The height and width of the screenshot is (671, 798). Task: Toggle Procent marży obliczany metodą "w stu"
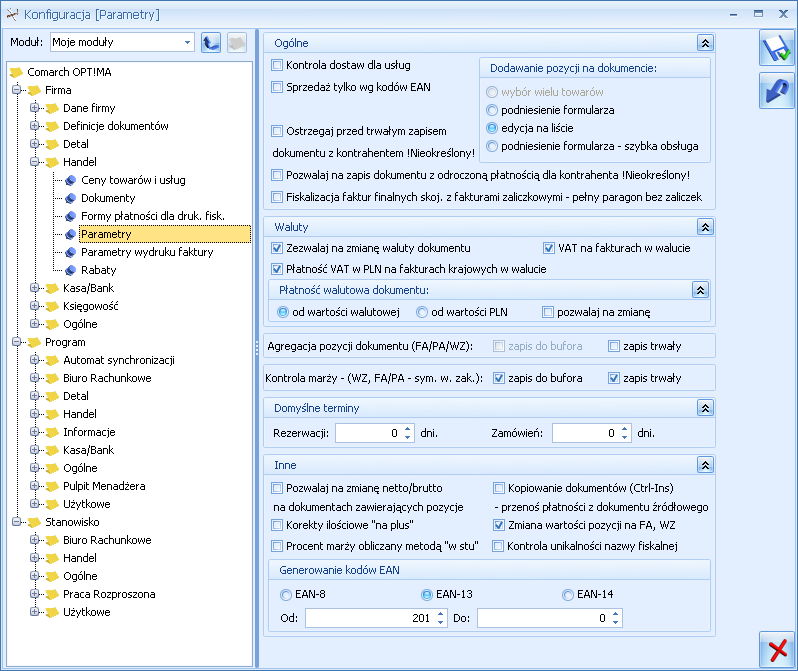click(x=277, y=546)
